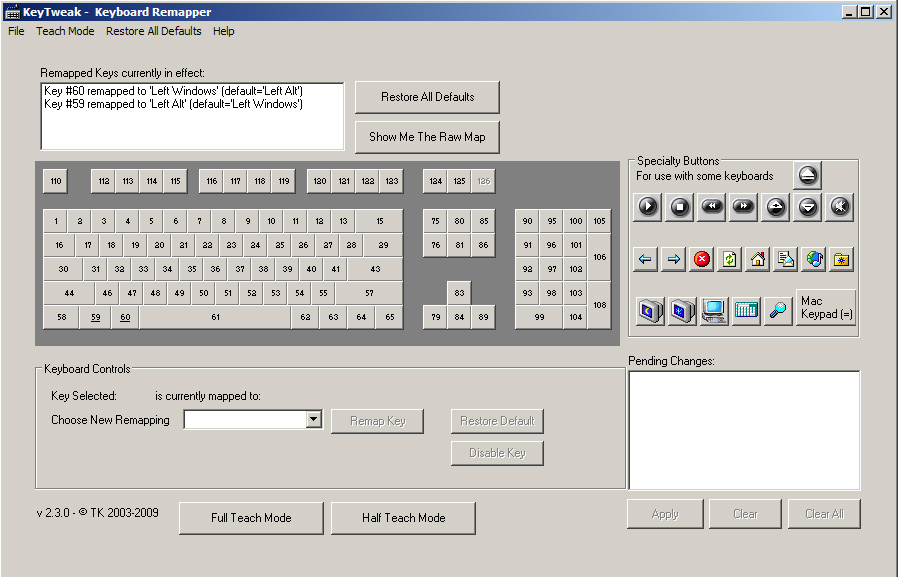Click the Play media specialty button
The width and height of the screenshot is (898, 577).
point(648,207)
